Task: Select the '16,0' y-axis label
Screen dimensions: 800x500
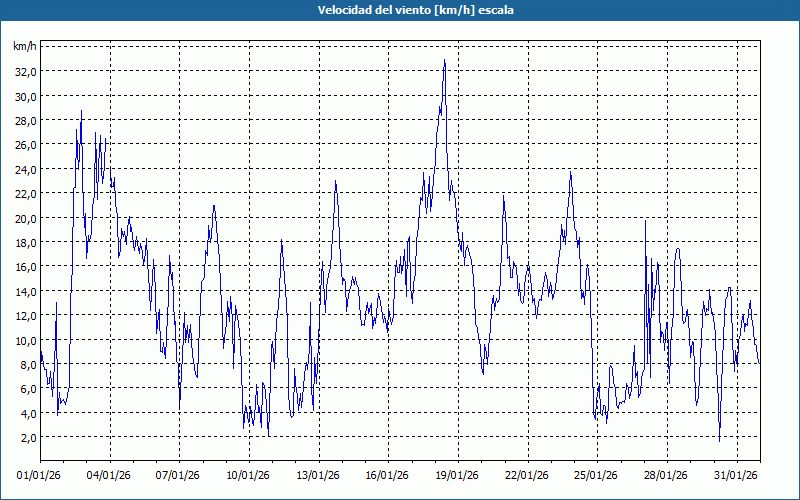Action: pos(26,267)
